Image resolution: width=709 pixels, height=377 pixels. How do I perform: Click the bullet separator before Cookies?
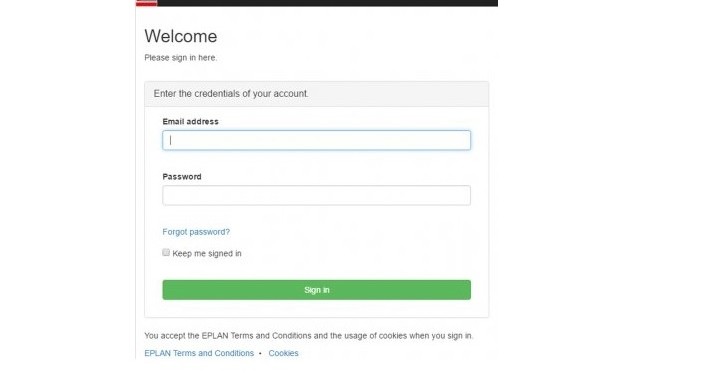click(260, 353)
